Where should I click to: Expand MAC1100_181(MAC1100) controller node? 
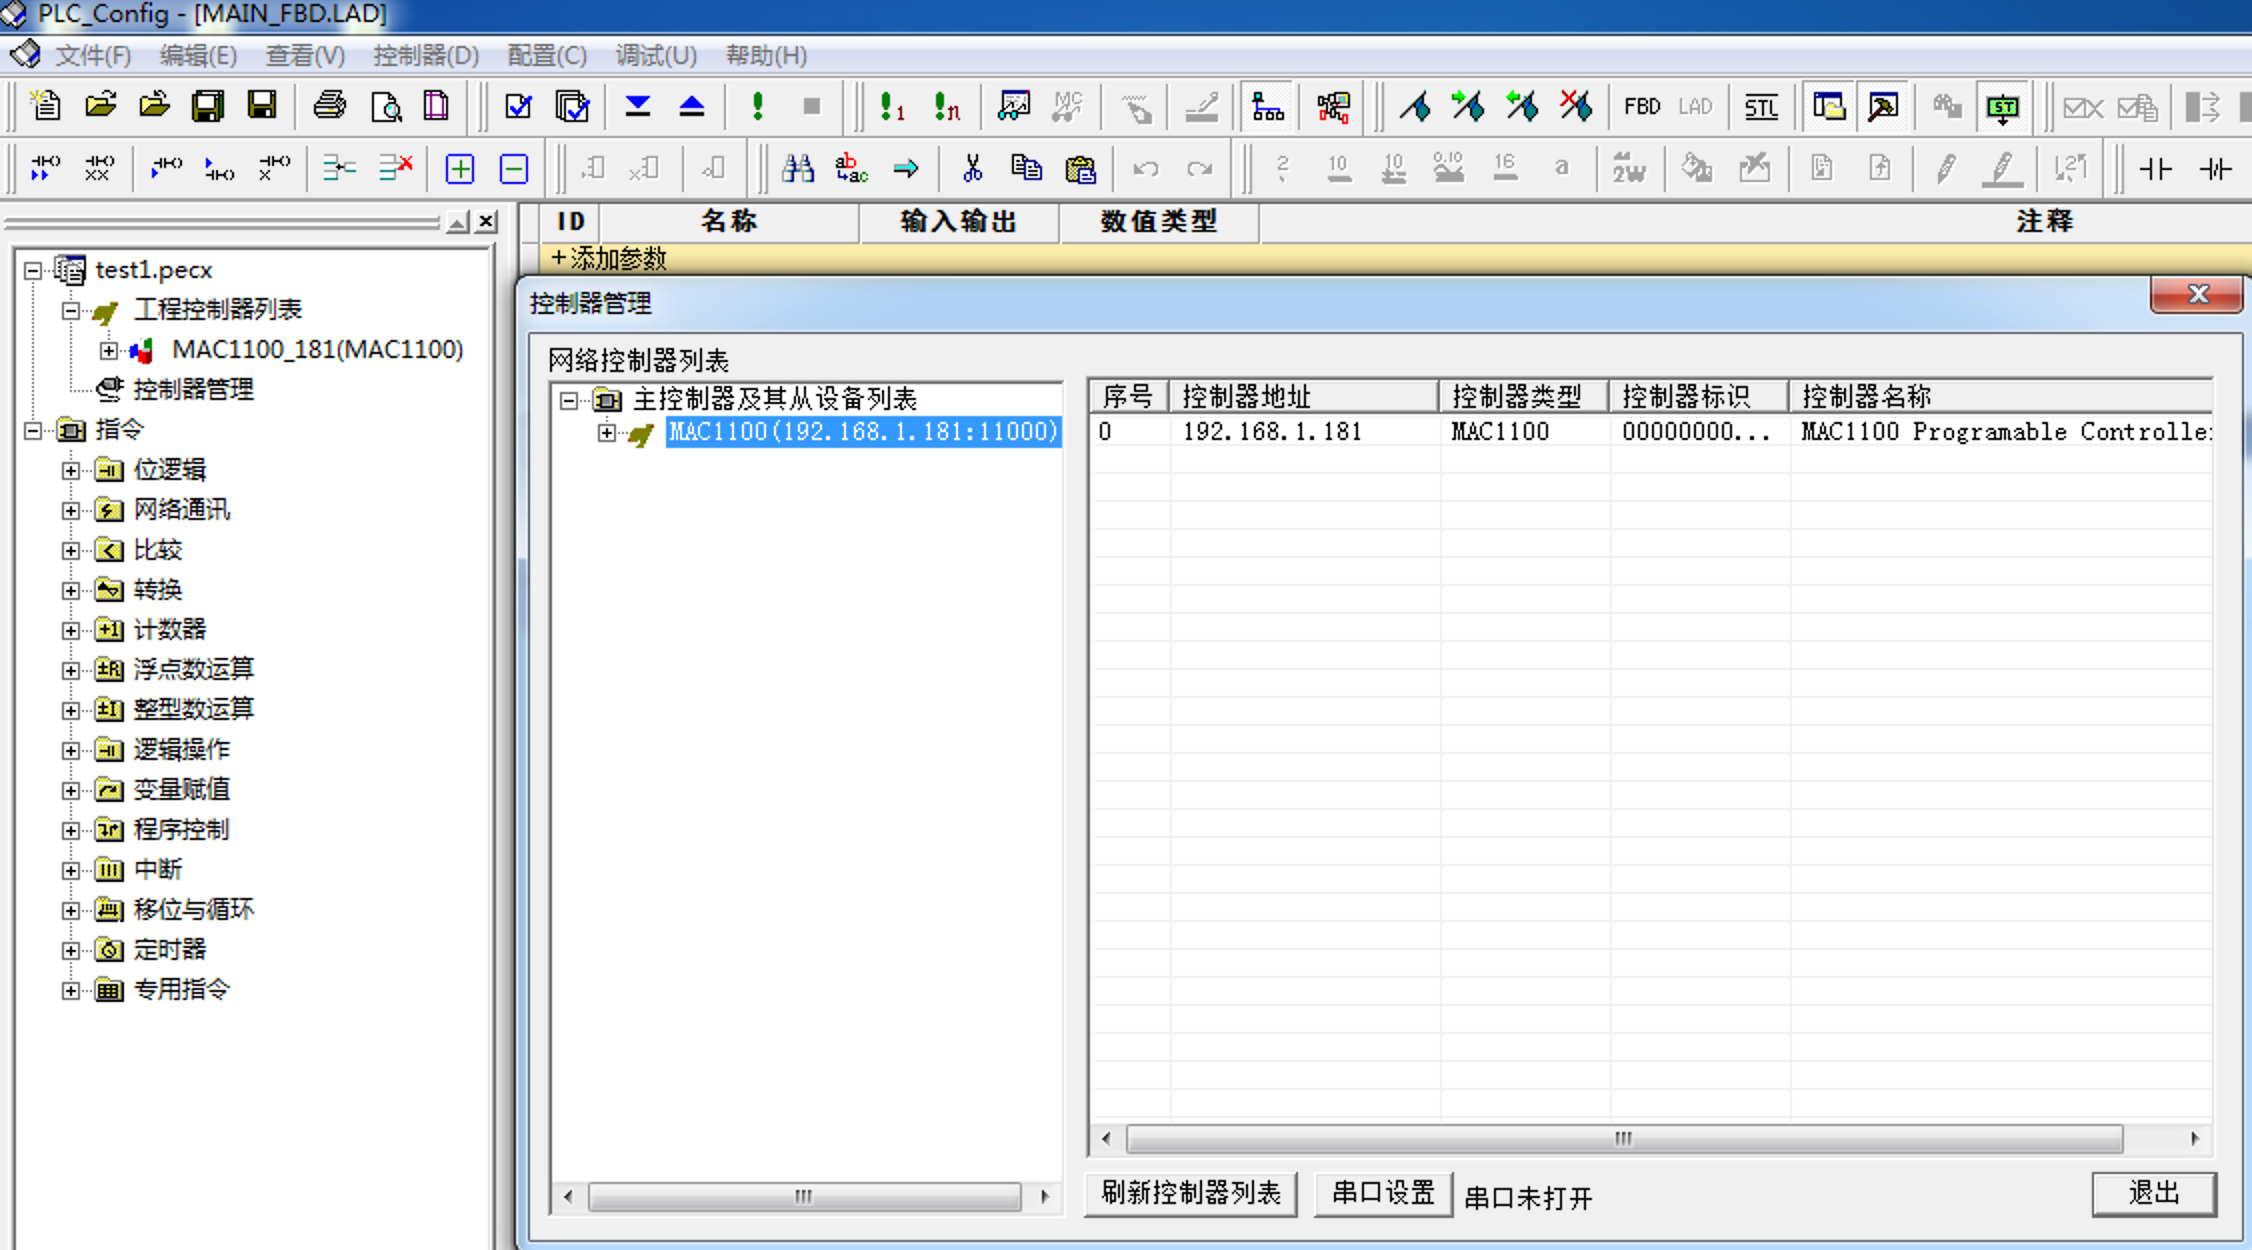(x=109, y=350)
